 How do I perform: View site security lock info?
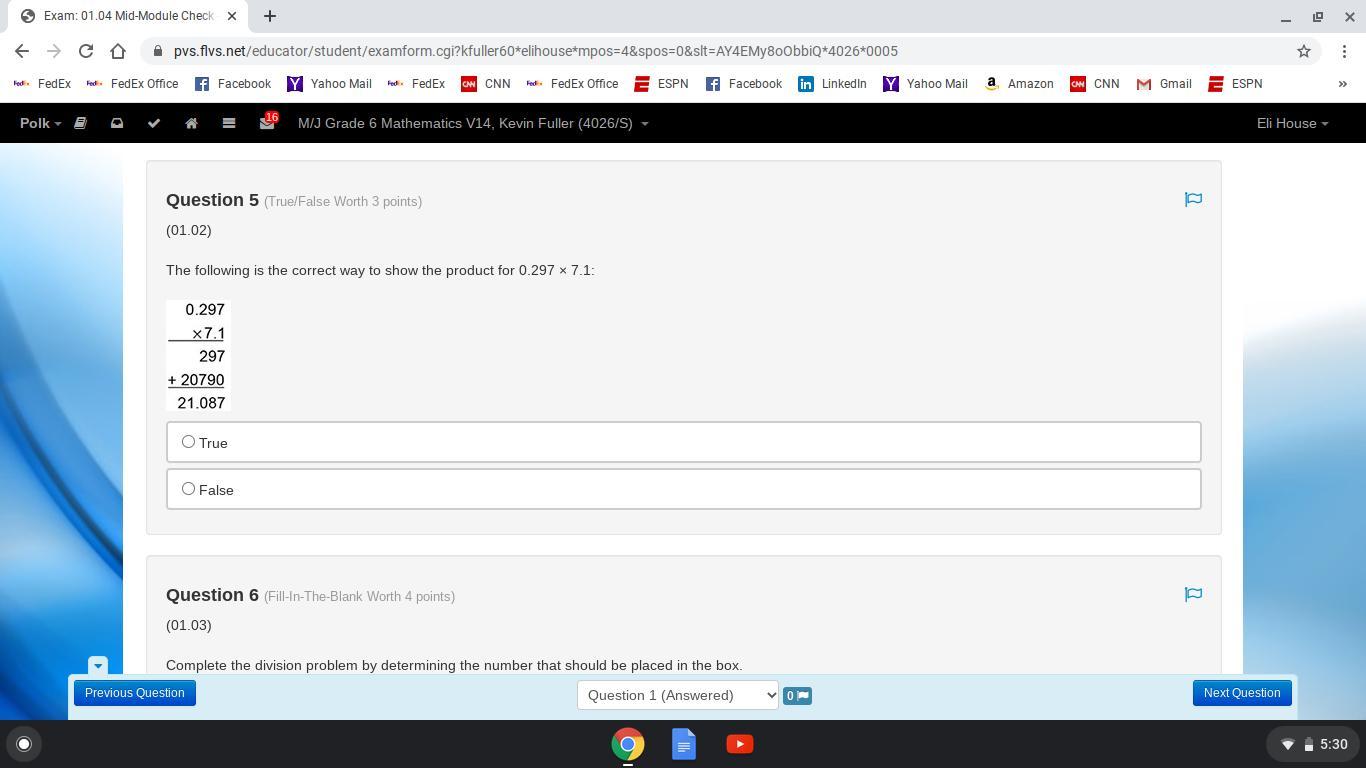tap(158, 51)
